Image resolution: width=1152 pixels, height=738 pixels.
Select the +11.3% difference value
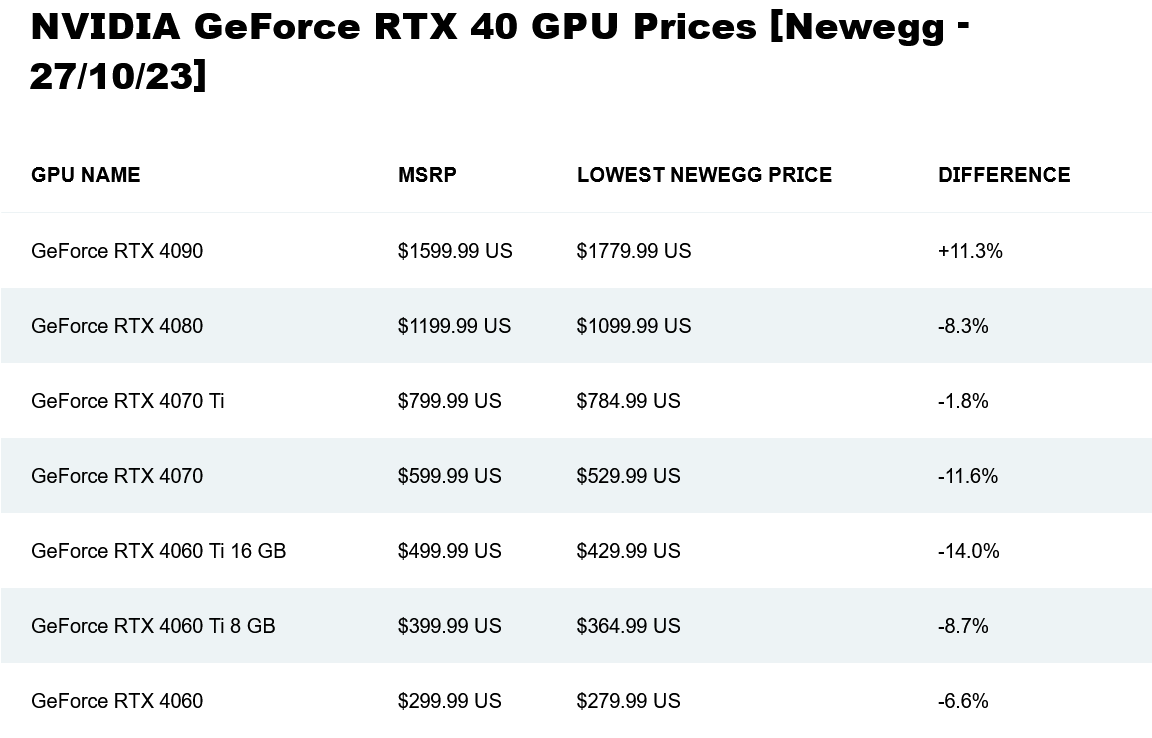[x=970, y=251]
